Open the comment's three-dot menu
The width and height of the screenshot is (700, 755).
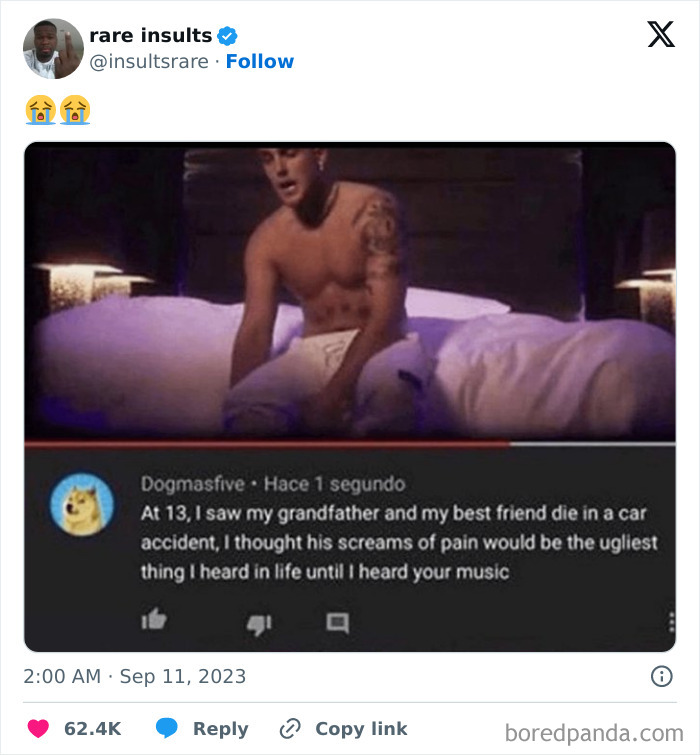point(671,622)
